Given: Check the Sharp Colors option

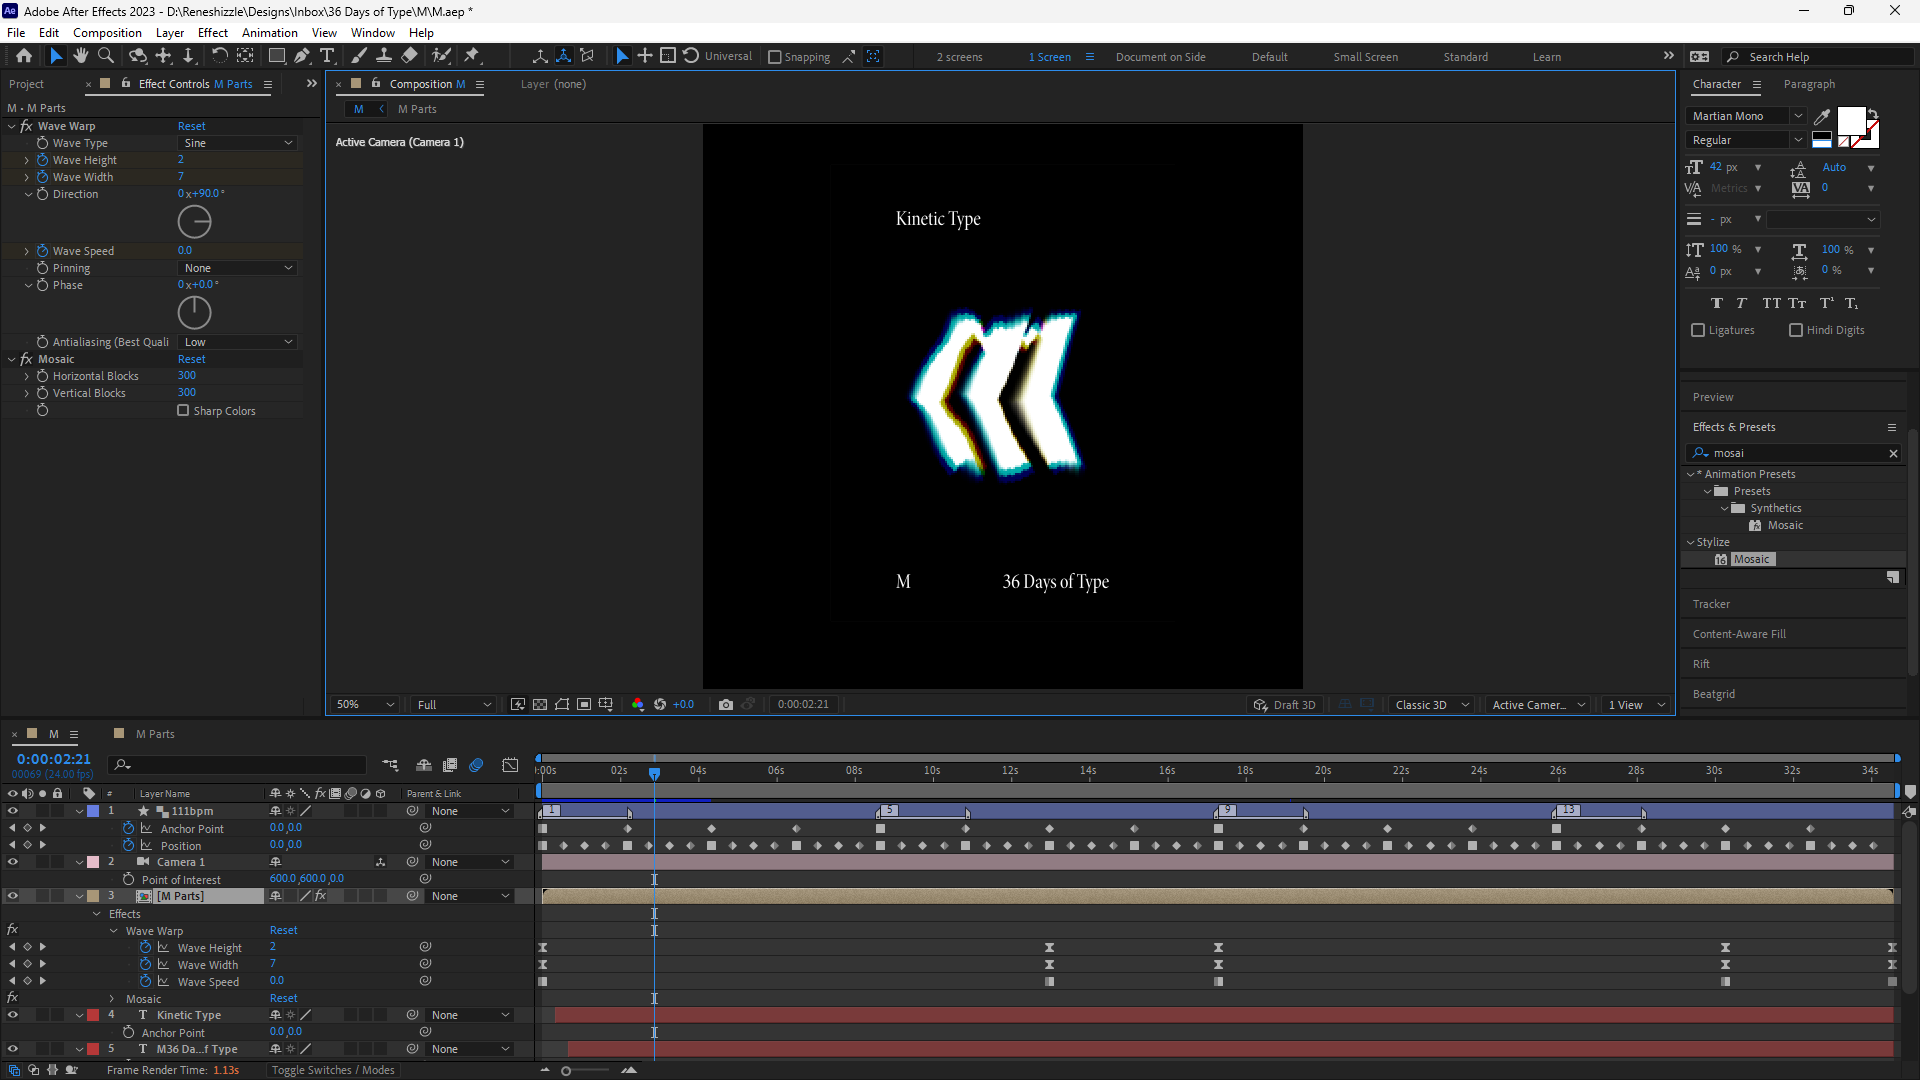Looking at the screenshot, I should coord(183,411).
